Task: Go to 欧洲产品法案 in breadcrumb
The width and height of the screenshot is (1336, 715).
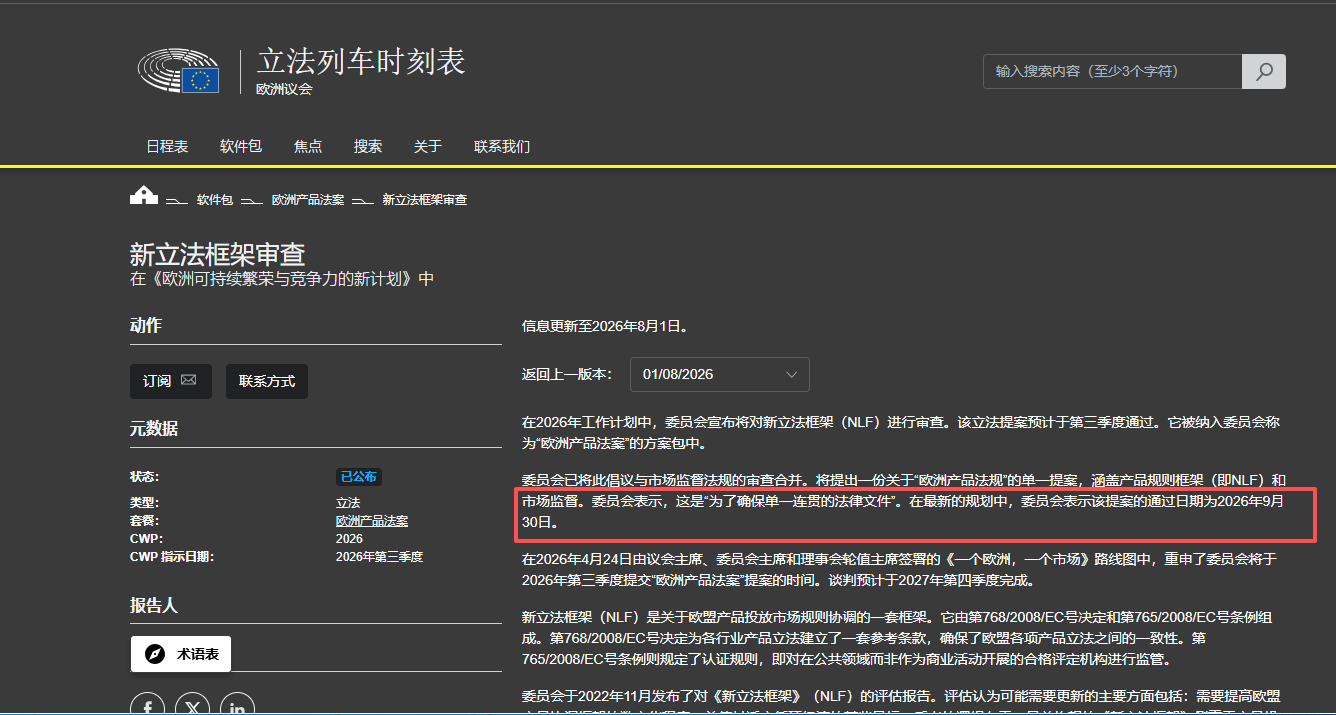Action: (x=308, y=200)
